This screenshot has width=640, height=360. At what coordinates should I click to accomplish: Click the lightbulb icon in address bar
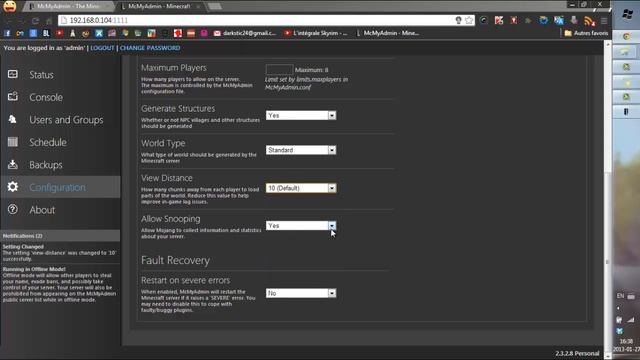click(458, 20)
